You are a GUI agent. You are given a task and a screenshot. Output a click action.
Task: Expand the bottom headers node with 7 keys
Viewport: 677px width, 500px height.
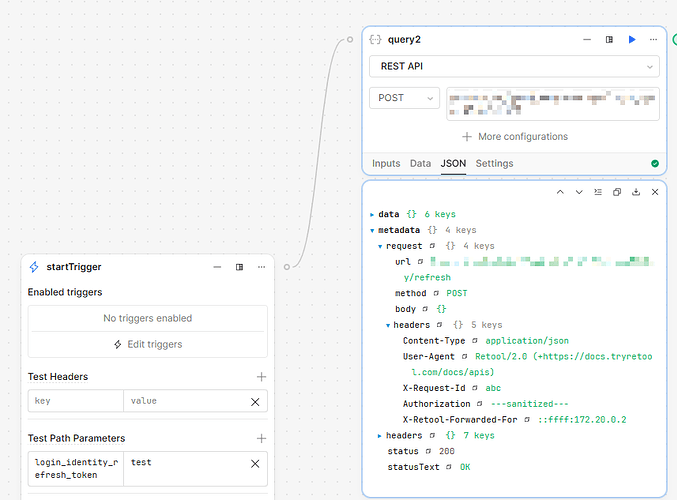[x=381, y=436]
